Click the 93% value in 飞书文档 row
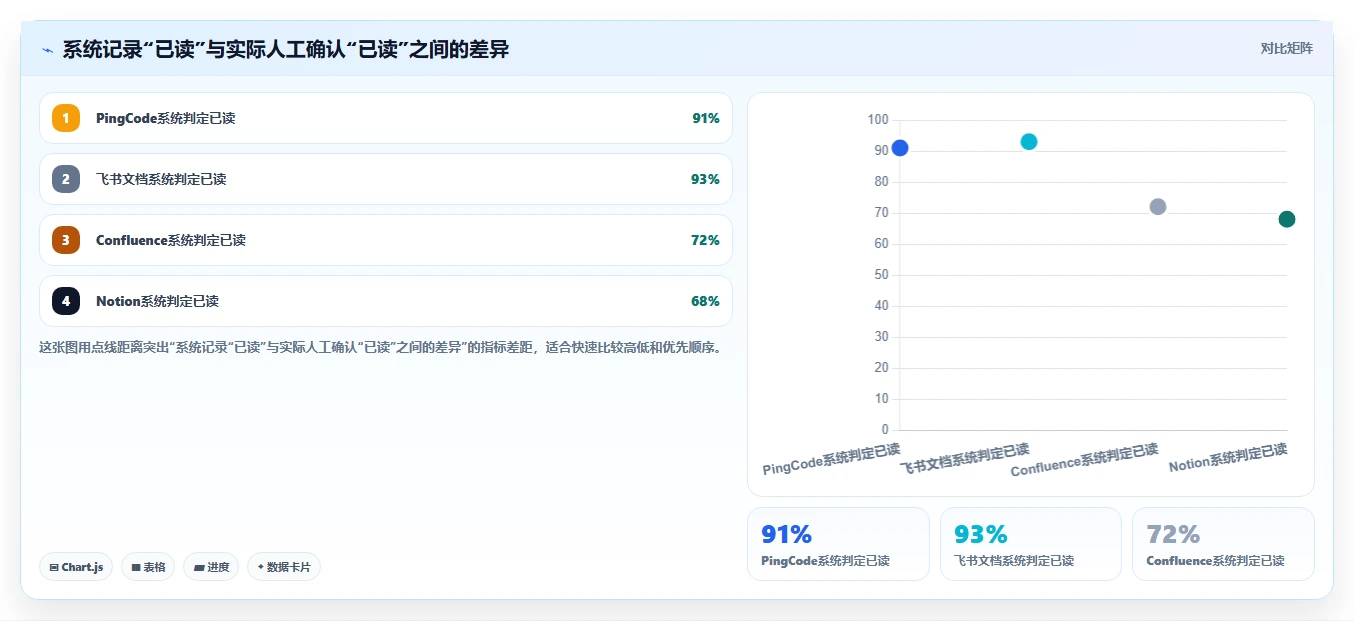 [705, 179]
